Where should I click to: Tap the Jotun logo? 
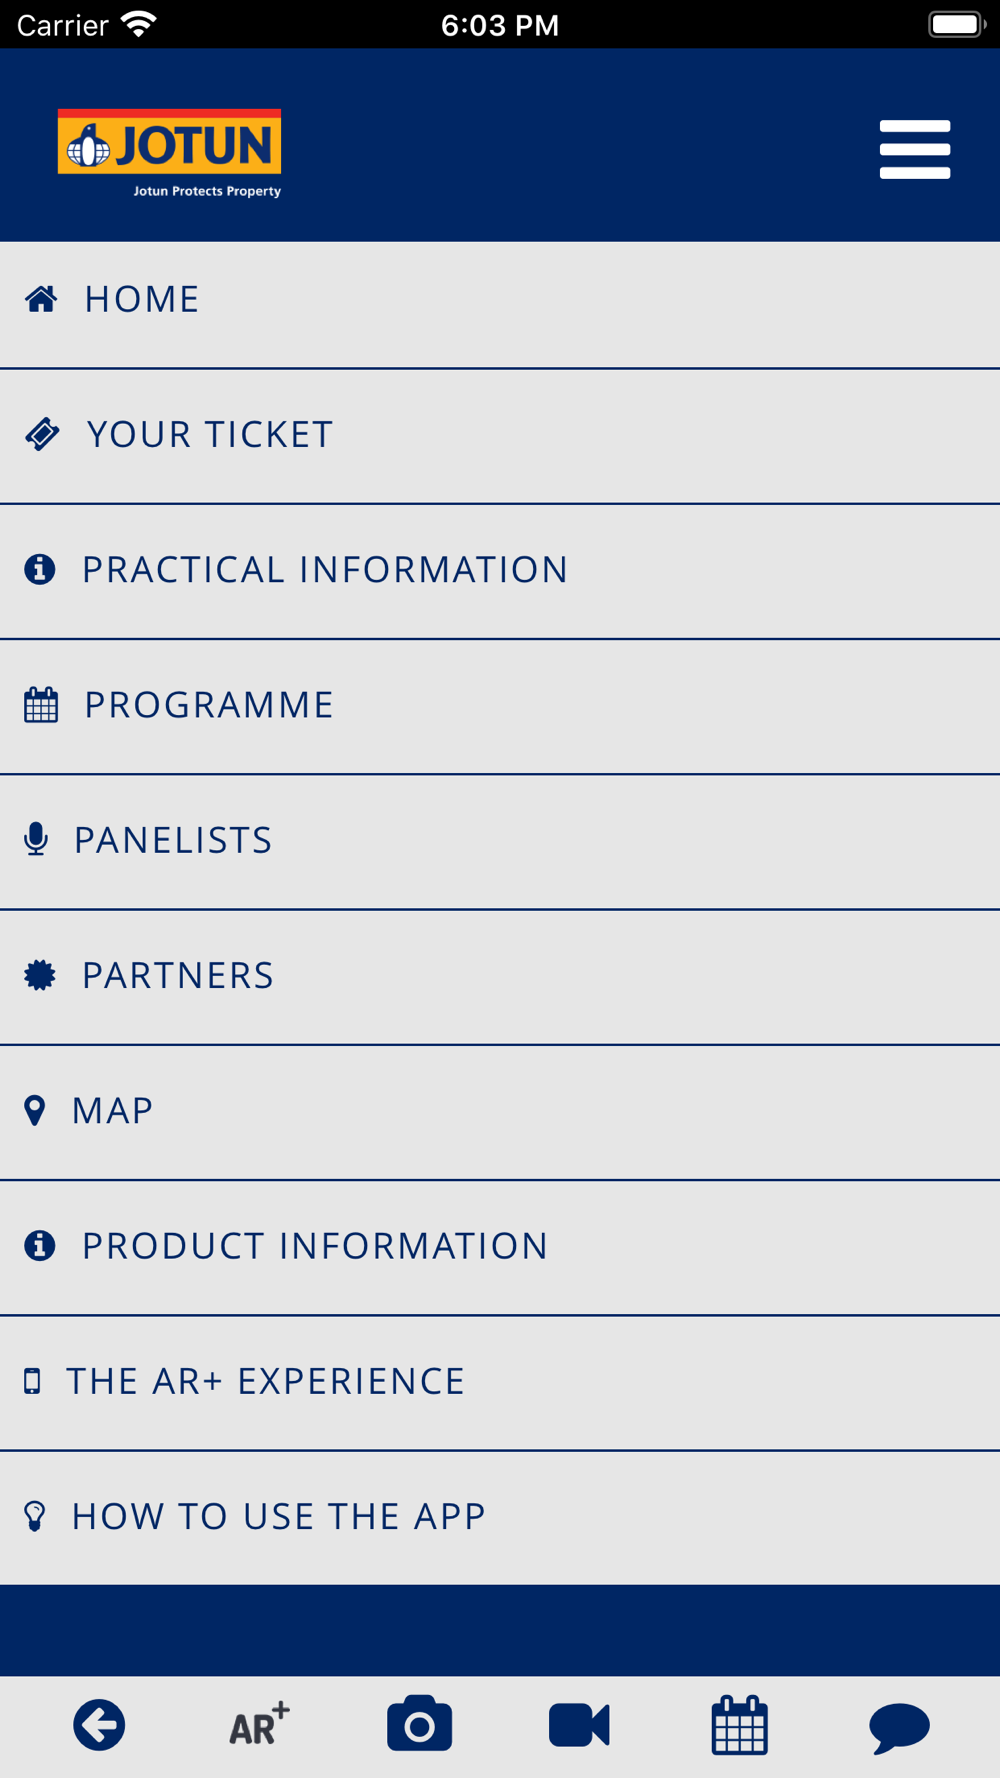pyautogui.click(x=169, y=153)
